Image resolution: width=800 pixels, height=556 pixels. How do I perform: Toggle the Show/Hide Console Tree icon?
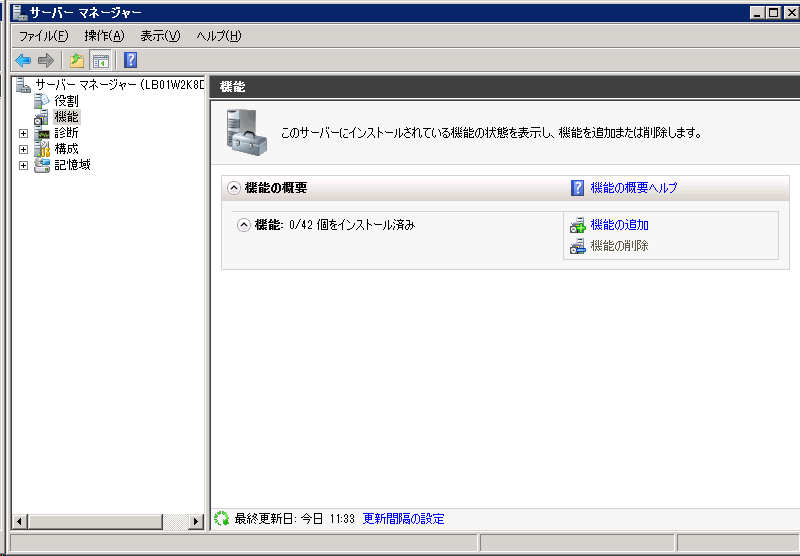pyautogui.click(x=101, y=60)
